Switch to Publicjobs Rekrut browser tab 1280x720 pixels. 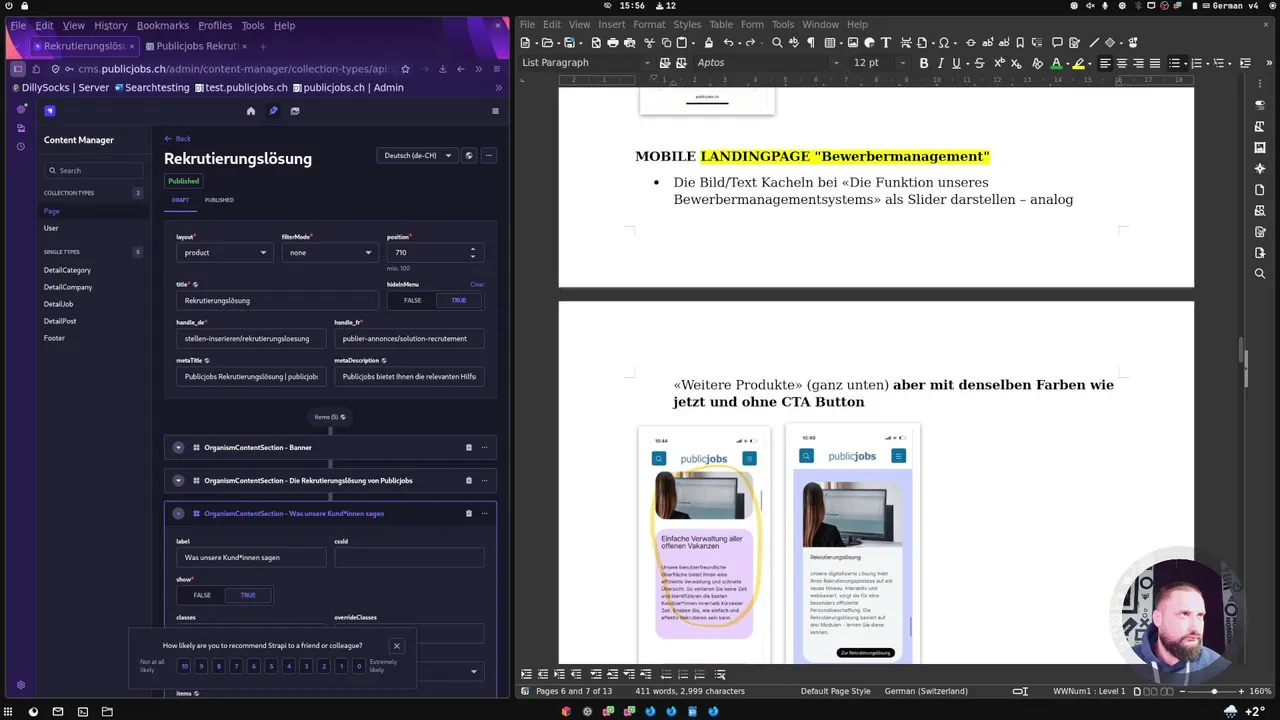197,46
